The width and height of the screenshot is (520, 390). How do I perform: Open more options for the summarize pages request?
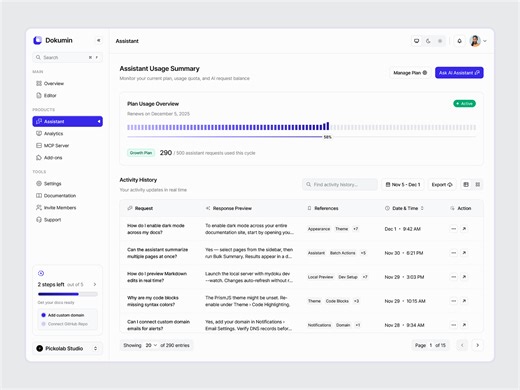point(453,253)
